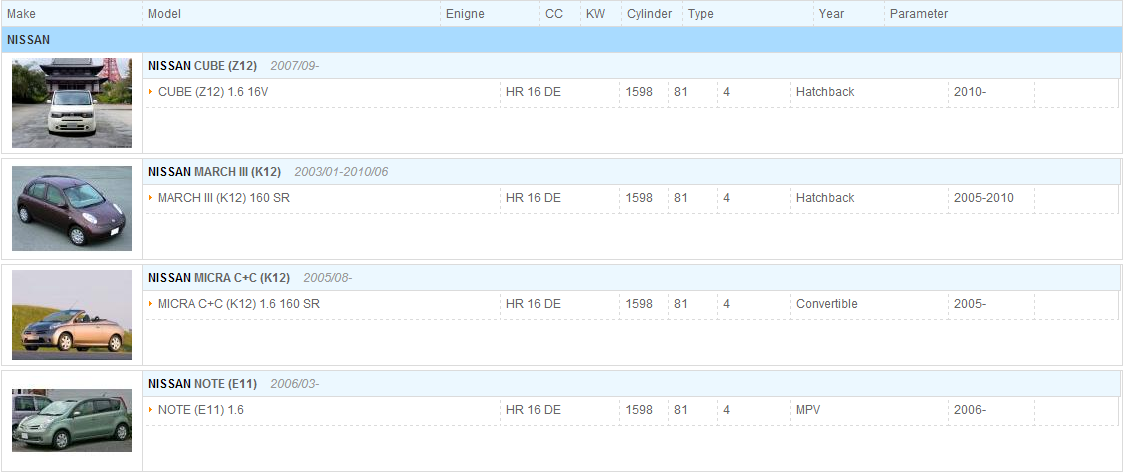Open the NOTE (E11) 1.6 model link
1126x474 pixels.
200,409
